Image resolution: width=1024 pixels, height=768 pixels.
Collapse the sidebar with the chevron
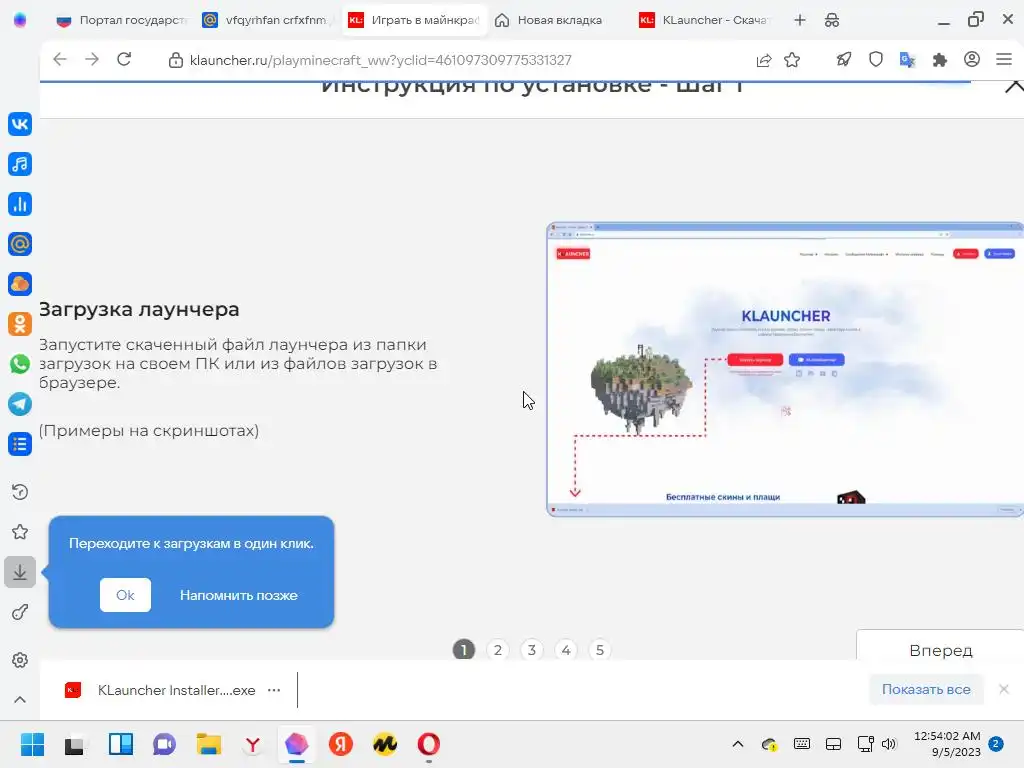[20, 699]
